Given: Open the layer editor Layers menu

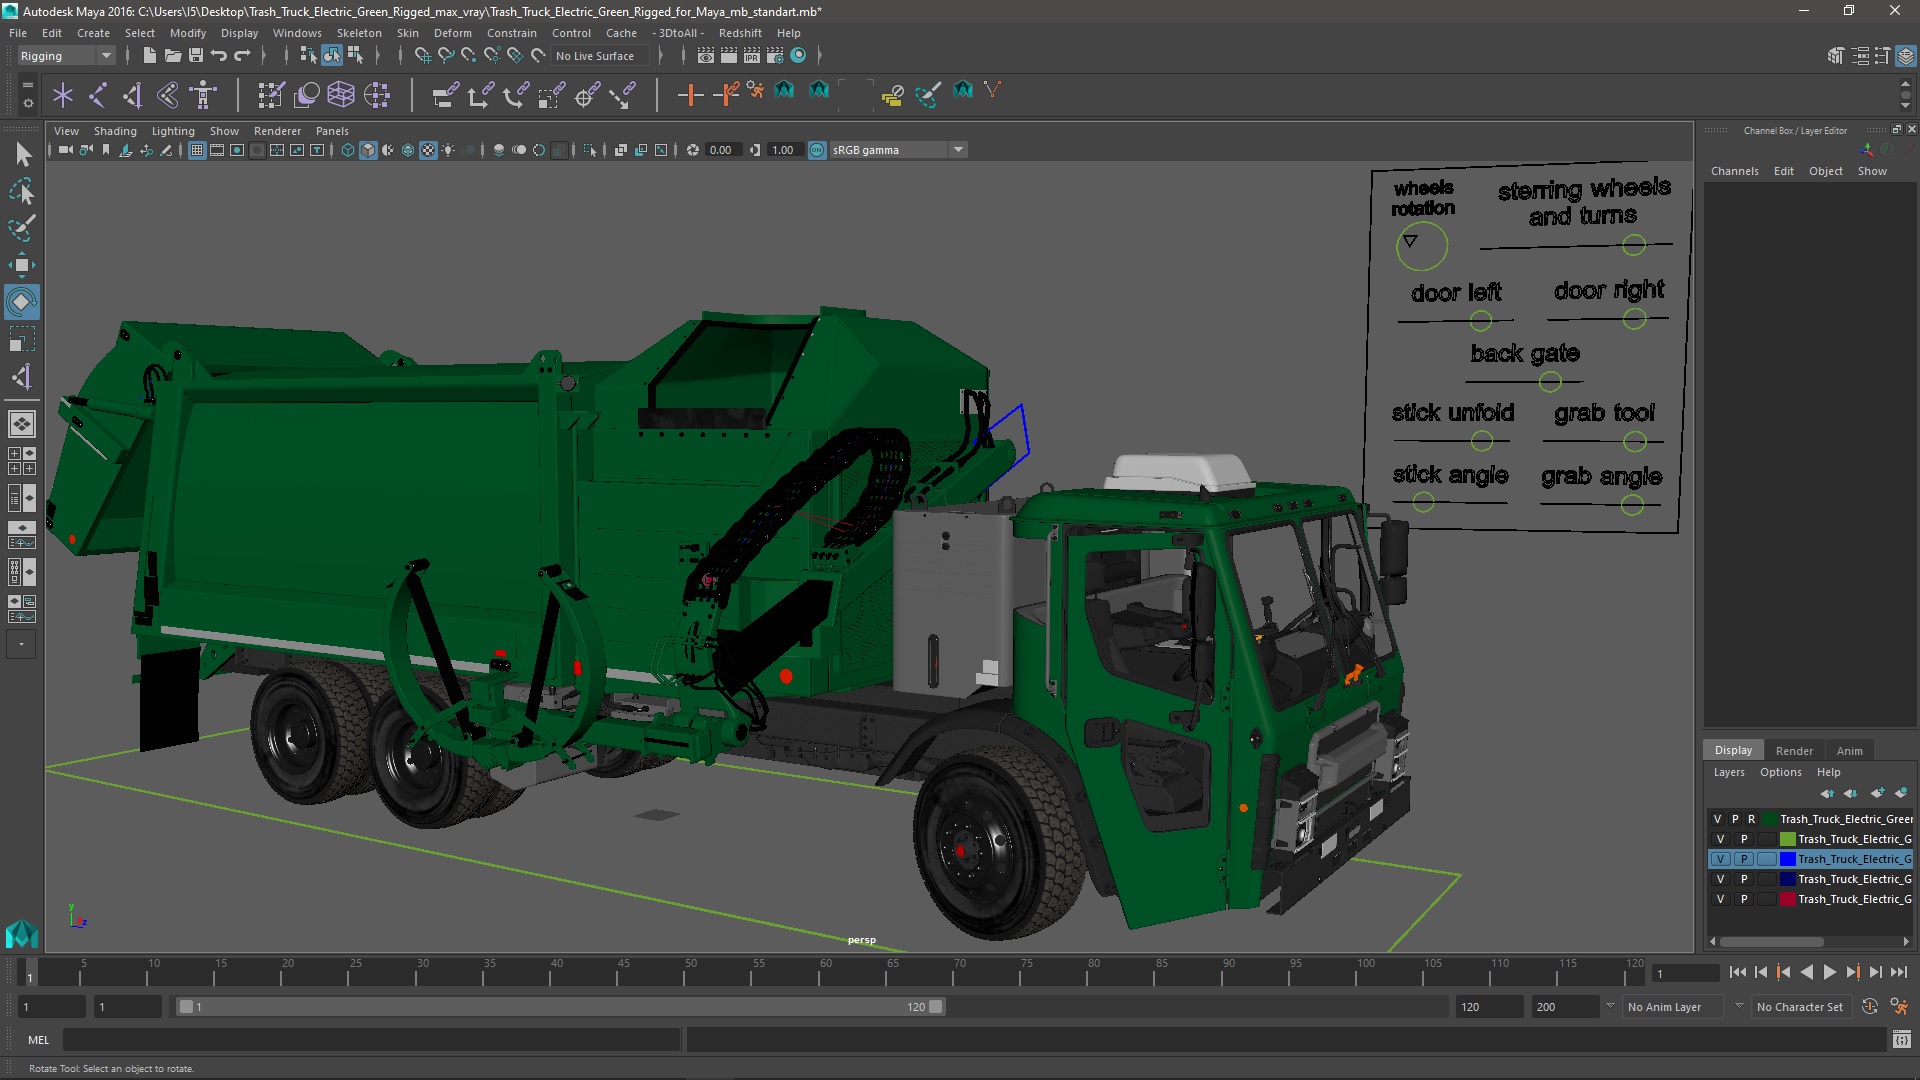Looking at the screenshot, I should (1728, 772).
